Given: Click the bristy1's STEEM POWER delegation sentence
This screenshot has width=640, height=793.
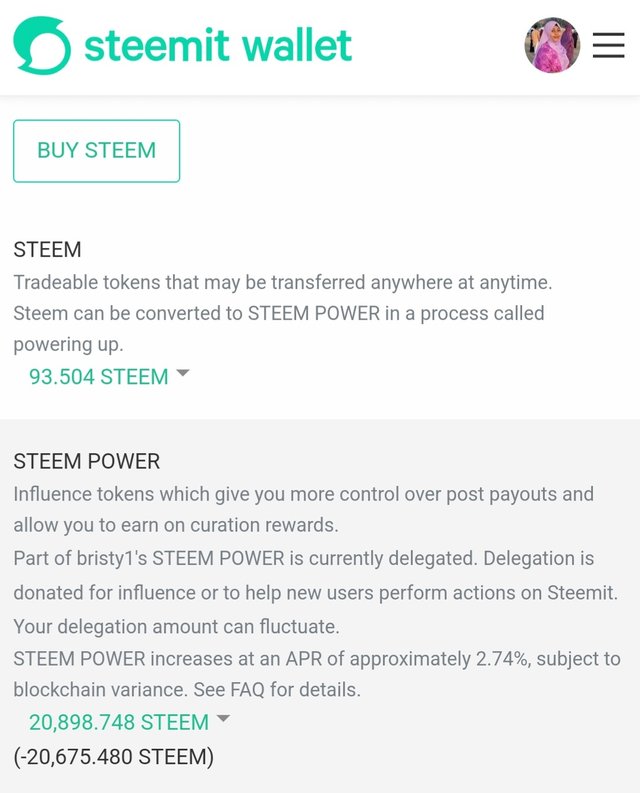Looking at the screenshot, I should pyautogui.click(x=245, y=558).
